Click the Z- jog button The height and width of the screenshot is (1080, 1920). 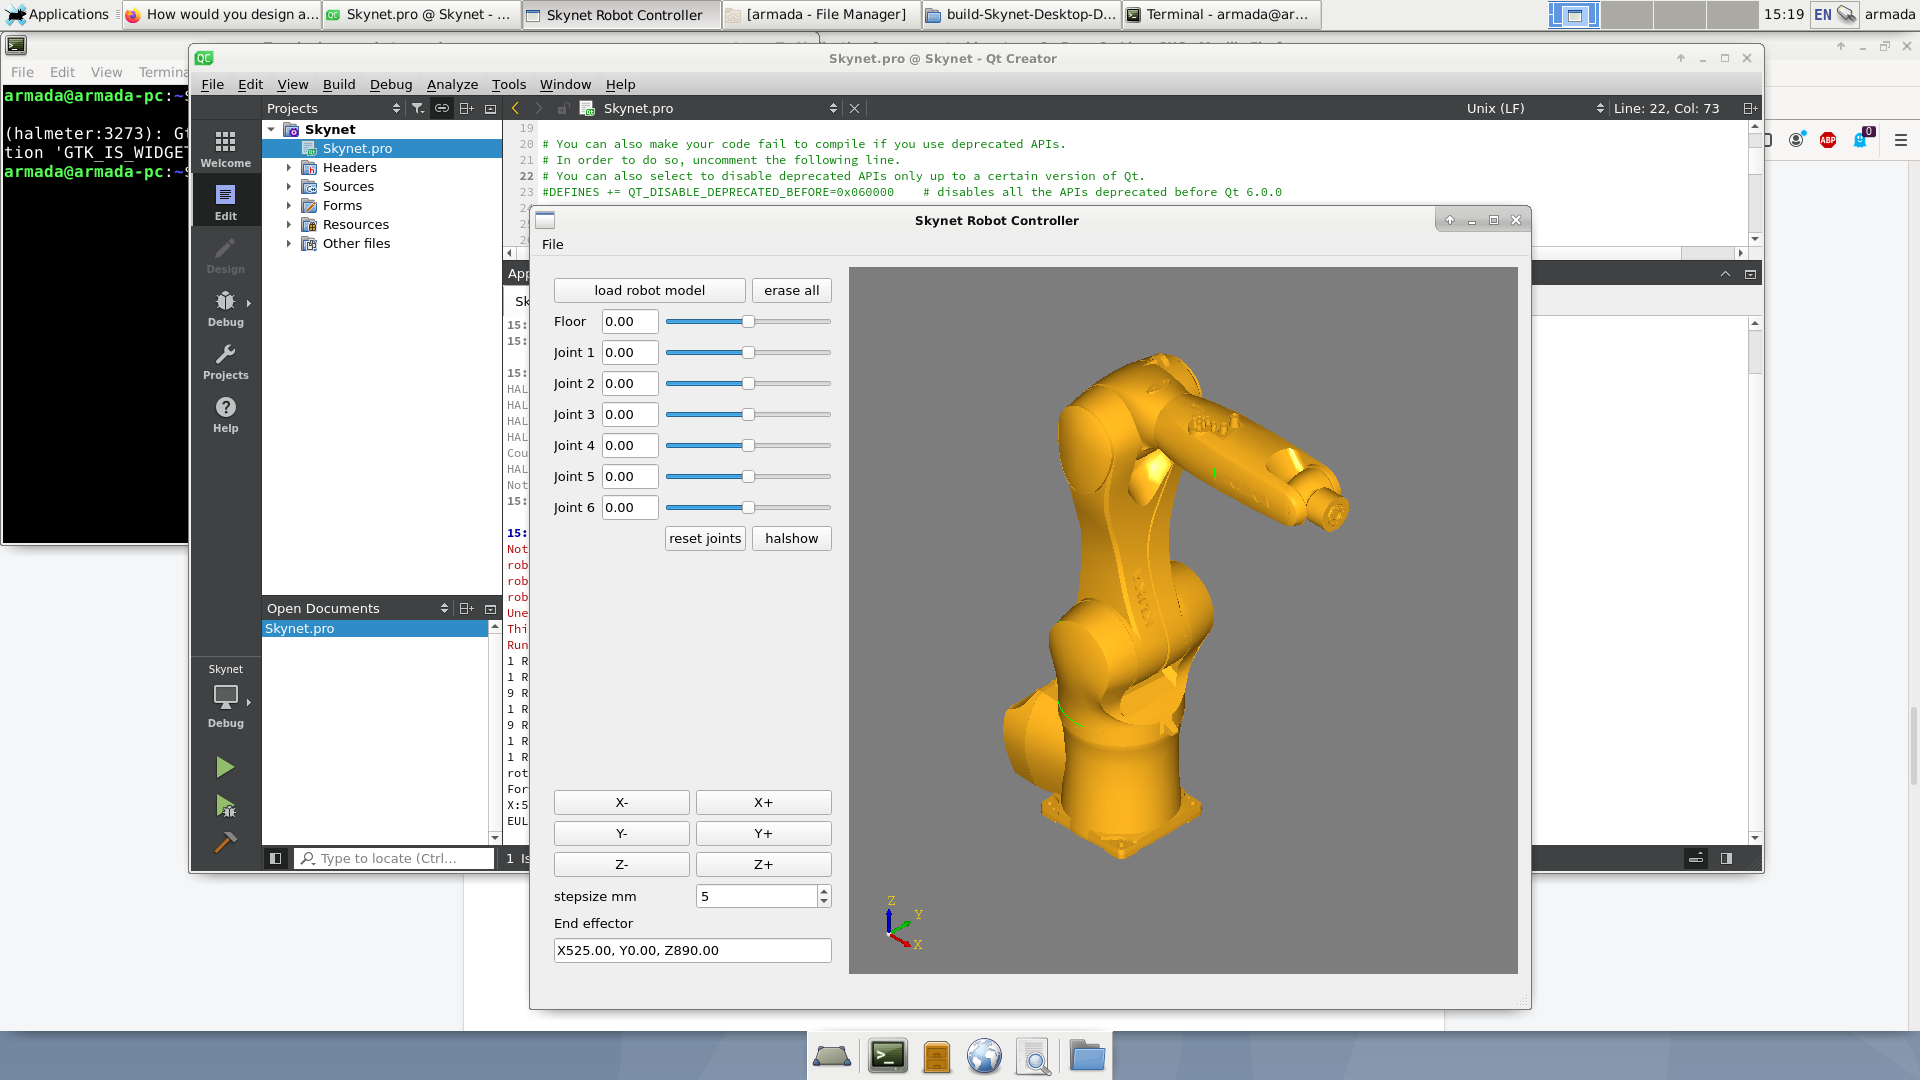pyautogui.click(x=622, y=864)
